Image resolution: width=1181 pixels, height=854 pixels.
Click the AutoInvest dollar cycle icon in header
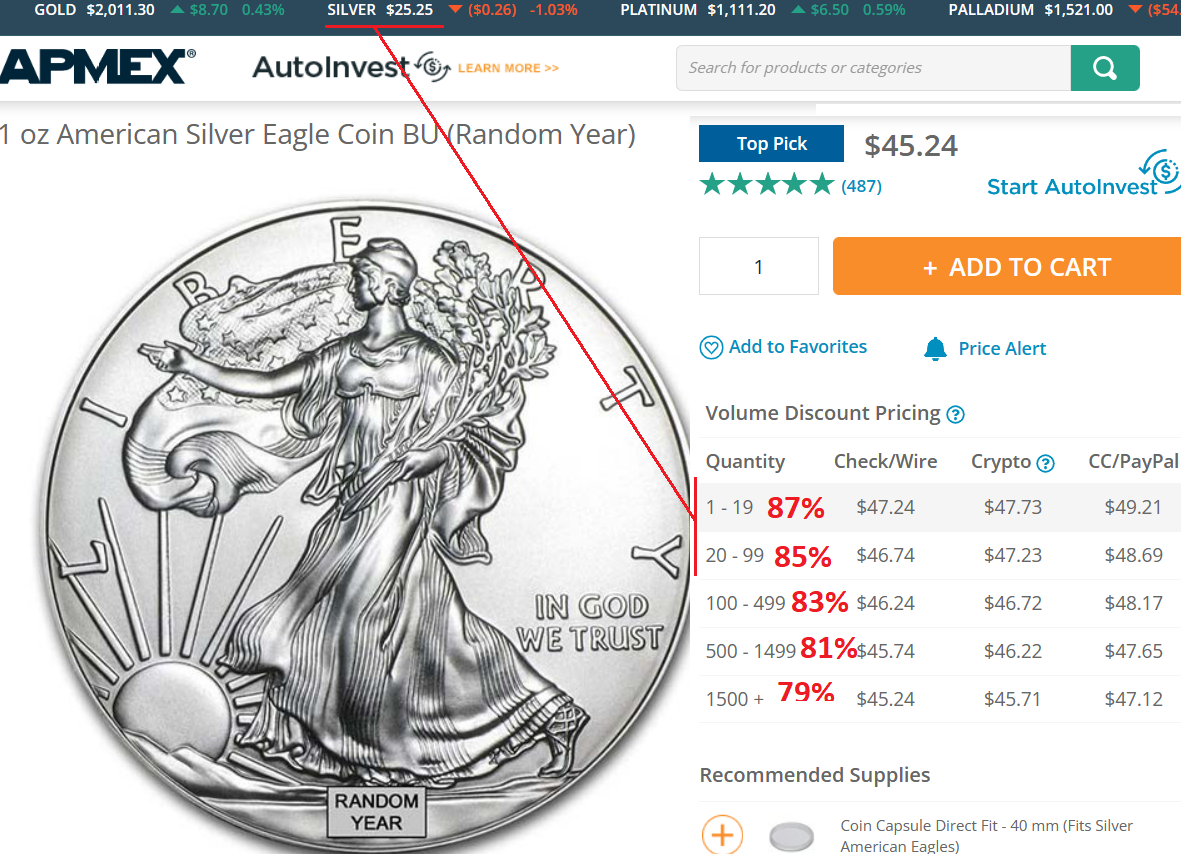(x=433, y=67)
